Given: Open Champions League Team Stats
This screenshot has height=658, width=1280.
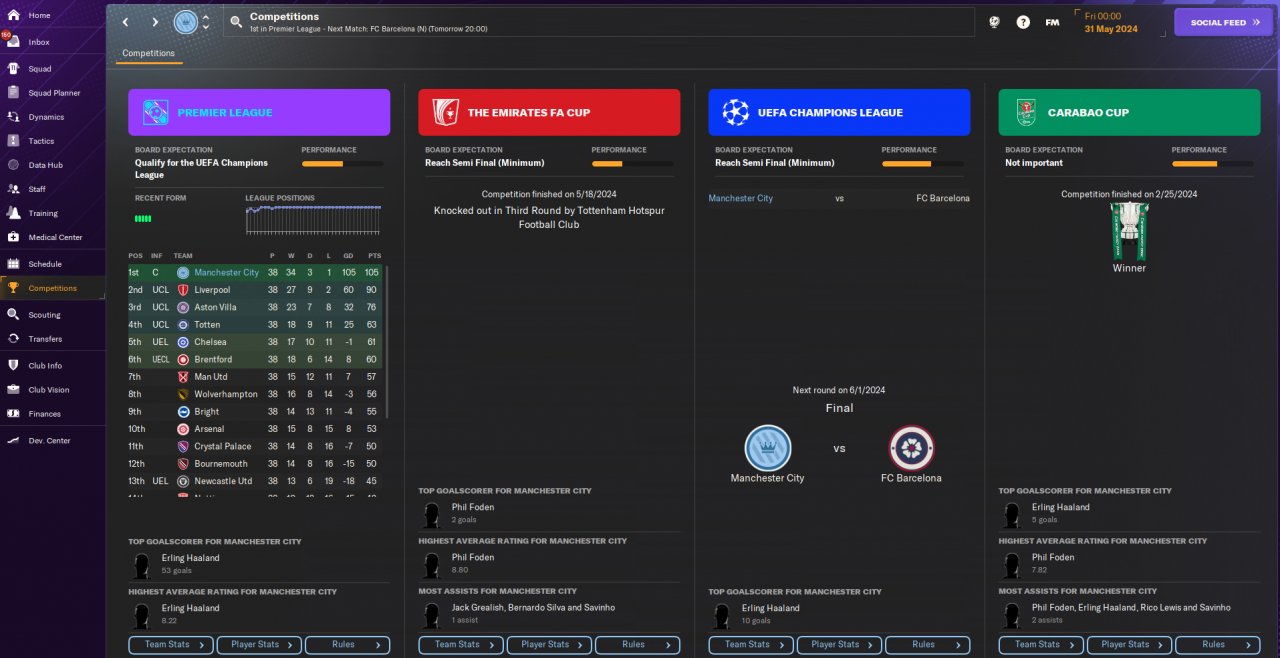Looking at the screenshot, I should coord(751,645).
